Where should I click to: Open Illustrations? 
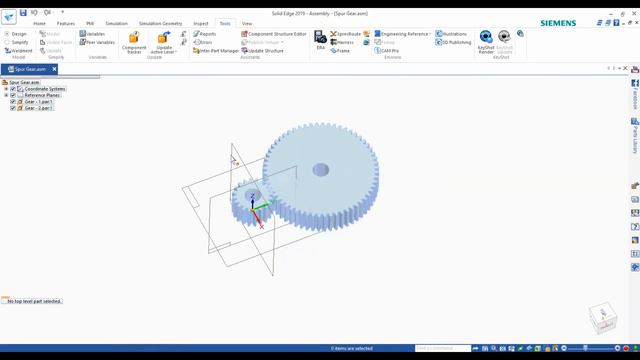pyautogui.click(x=451, y=34)
